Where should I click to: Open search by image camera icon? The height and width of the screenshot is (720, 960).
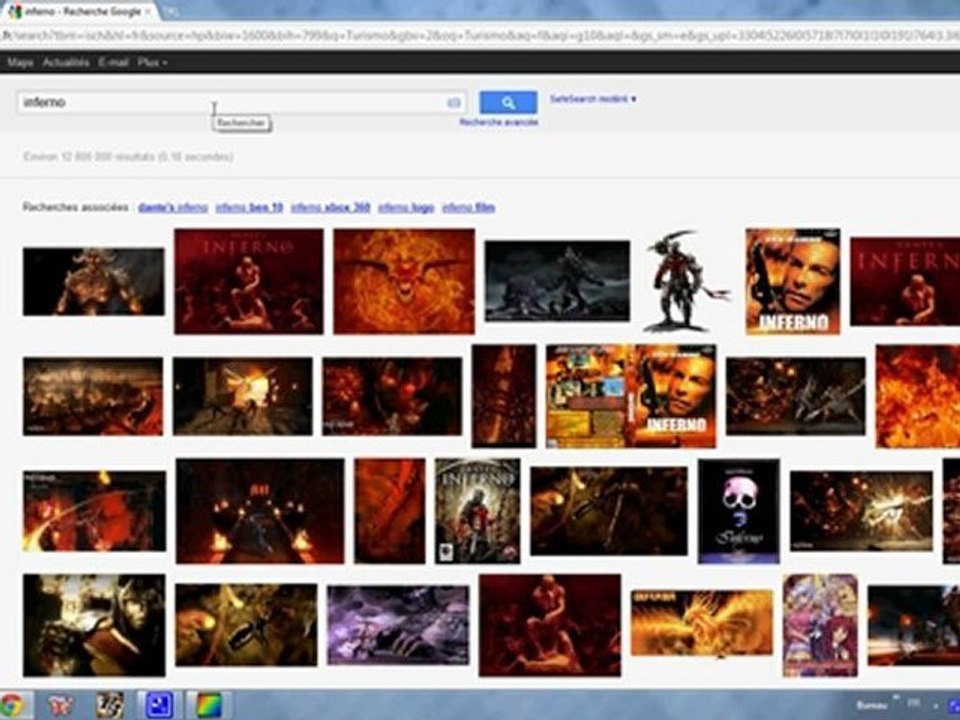point(454,103)
